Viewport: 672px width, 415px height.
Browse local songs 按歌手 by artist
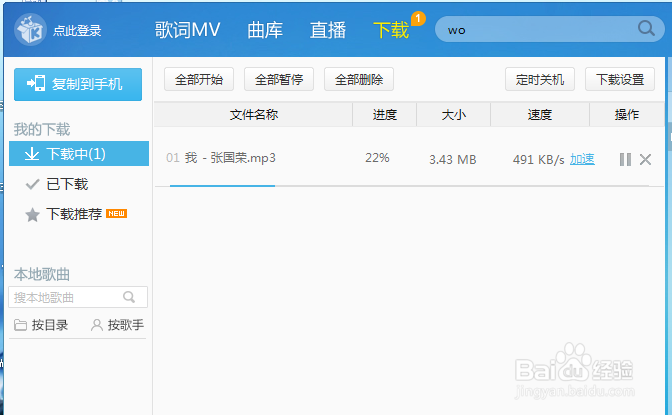117,325
